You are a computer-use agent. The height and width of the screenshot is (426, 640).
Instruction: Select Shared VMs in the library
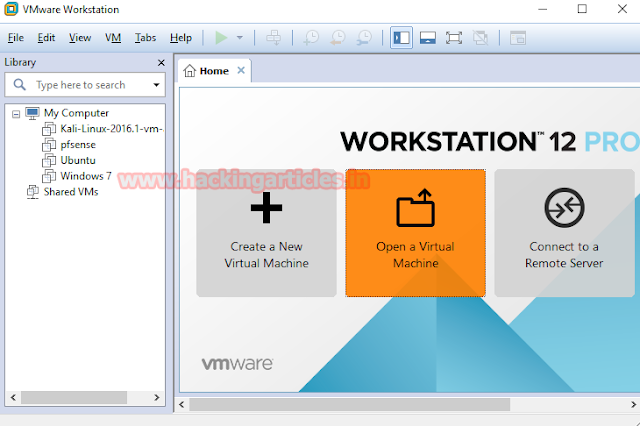point(71,192)
